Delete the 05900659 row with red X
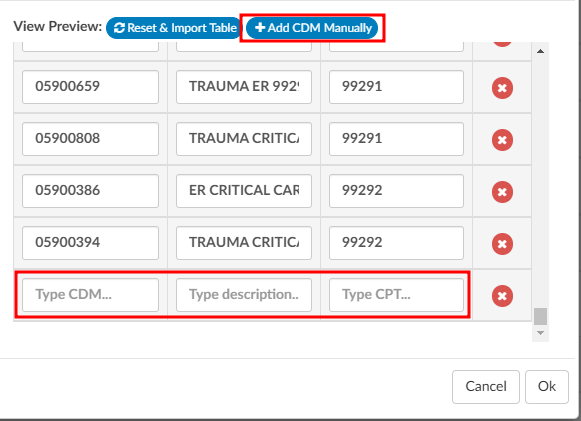Screen dimensions: 581x421 (x=502, y=88)
